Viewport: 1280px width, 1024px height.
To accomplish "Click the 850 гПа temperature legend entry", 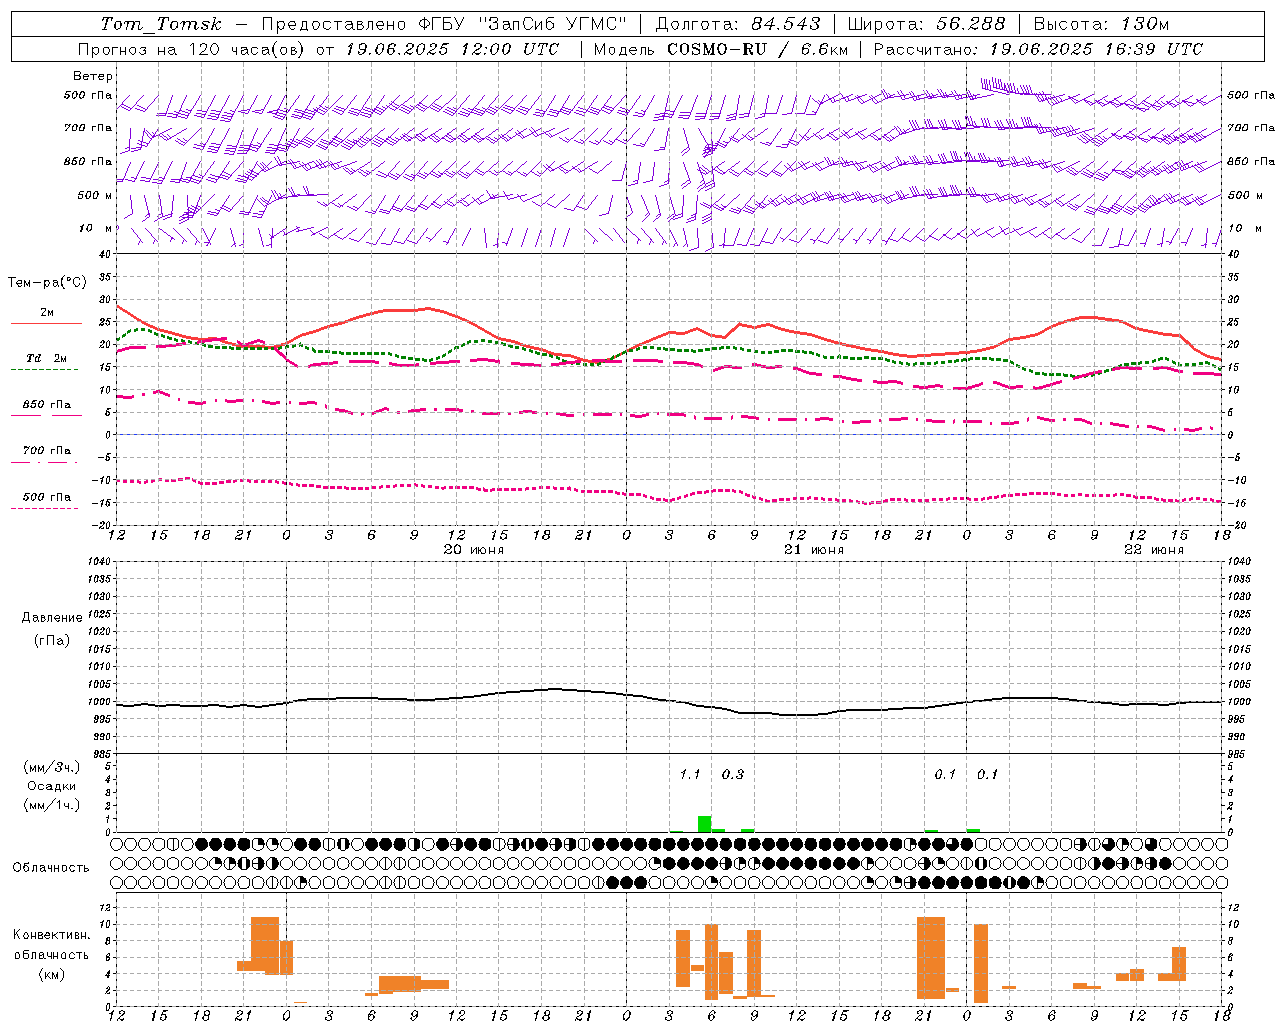I will pyautogui.click(x=47, y=405).
